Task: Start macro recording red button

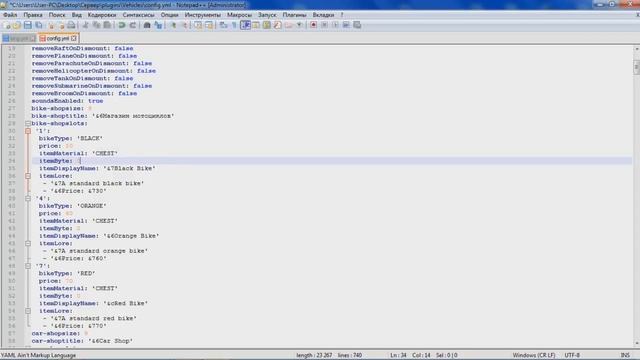Action: (x=313, y=25)
